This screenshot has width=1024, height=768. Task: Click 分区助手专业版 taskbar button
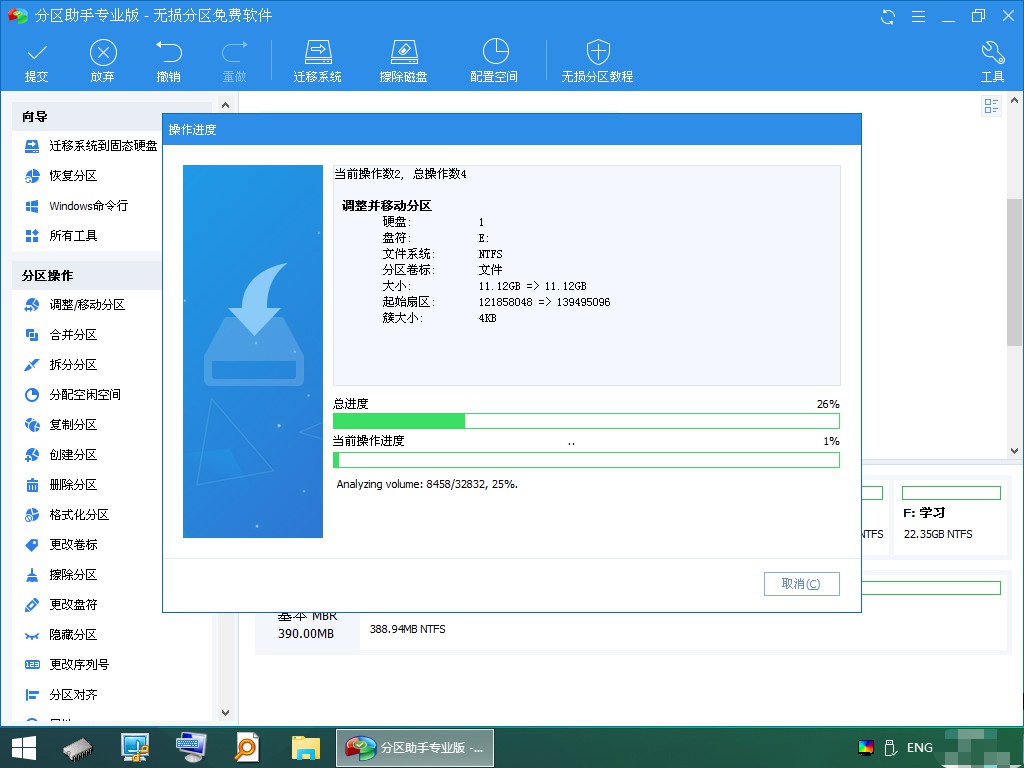tap(415, 748)
